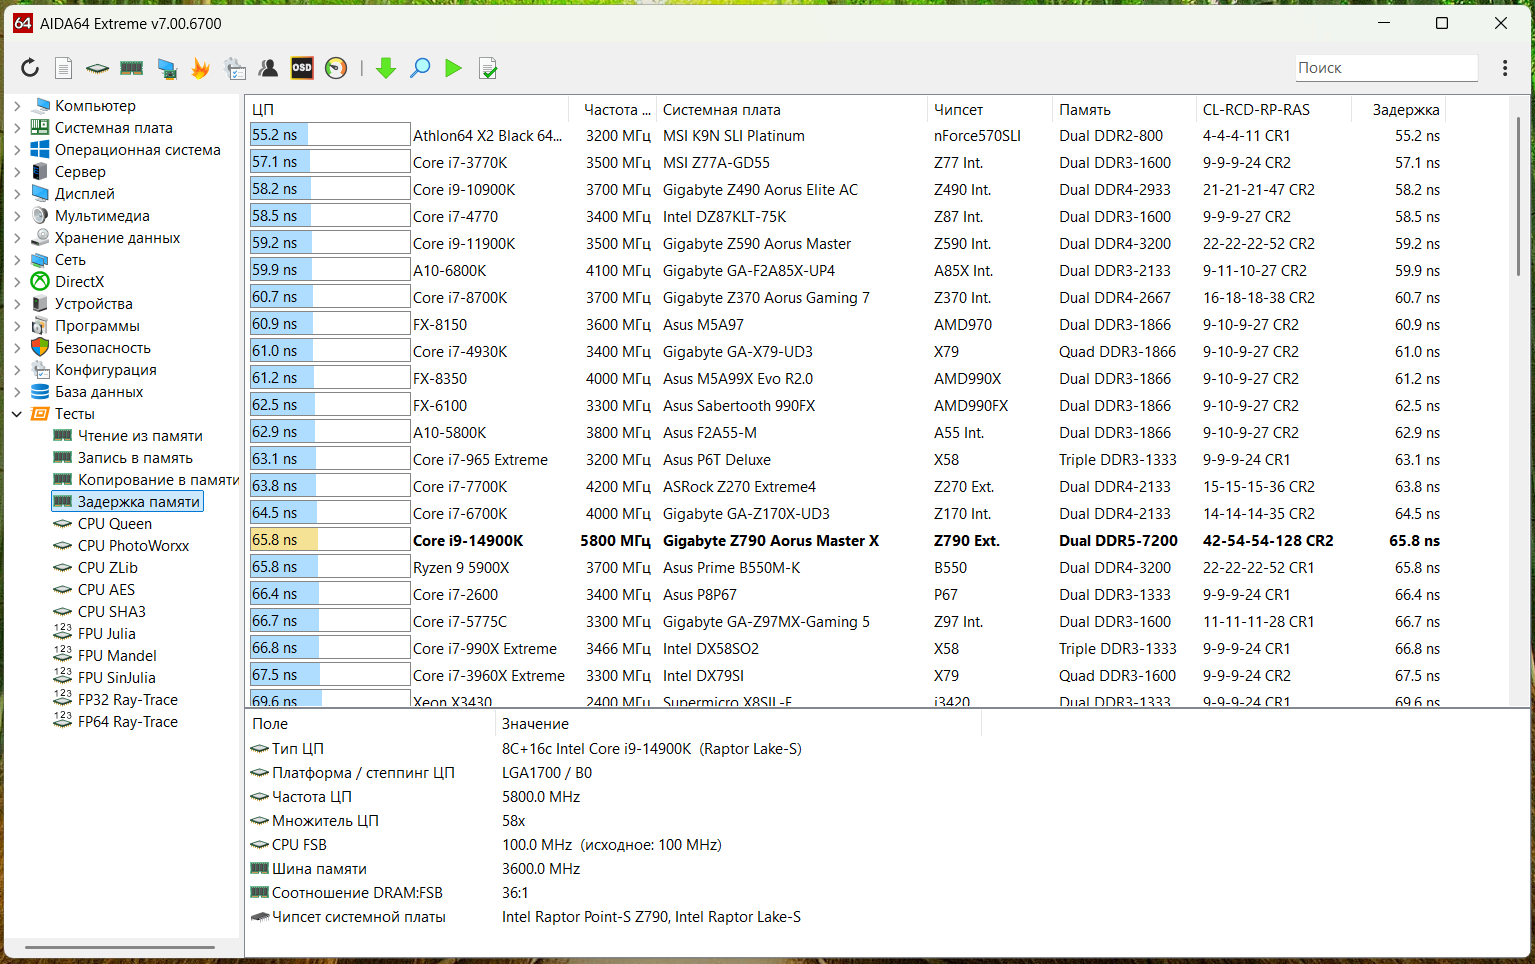The height and width of the screenshot is (964, 1535).
Task: Click the sidebar horizontal scrollbar
Action: 120,946
